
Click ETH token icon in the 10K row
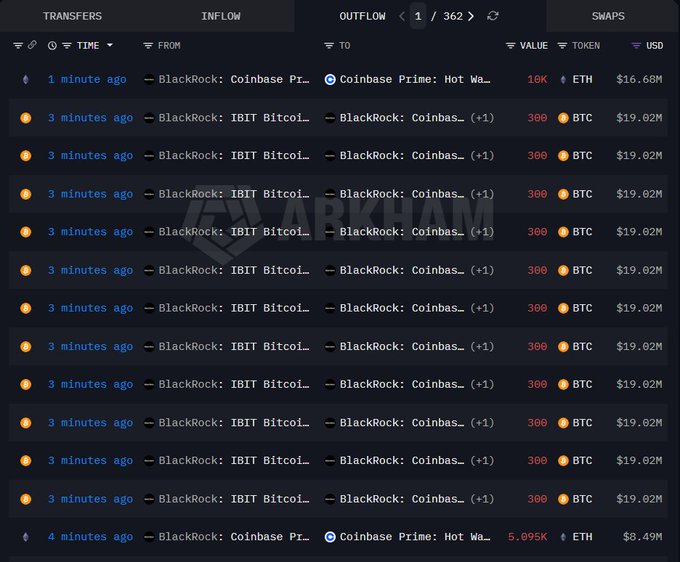pyautogui.click(x=563, y=79)
